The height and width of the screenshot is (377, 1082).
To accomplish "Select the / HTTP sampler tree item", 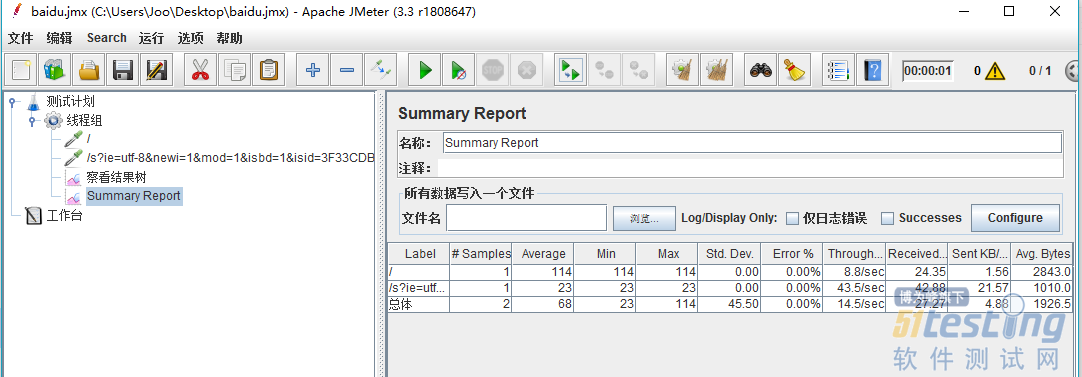I will [x=89, y=139].
